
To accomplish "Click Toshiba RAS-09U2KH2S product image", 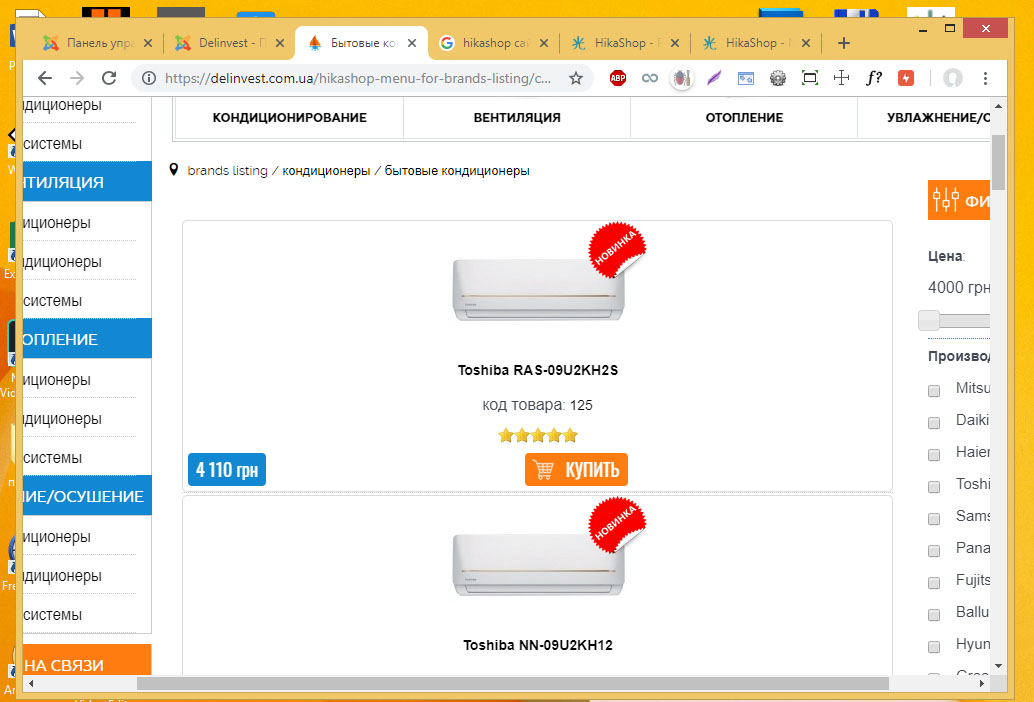I will pyautogui.click(x=537, y=289).
